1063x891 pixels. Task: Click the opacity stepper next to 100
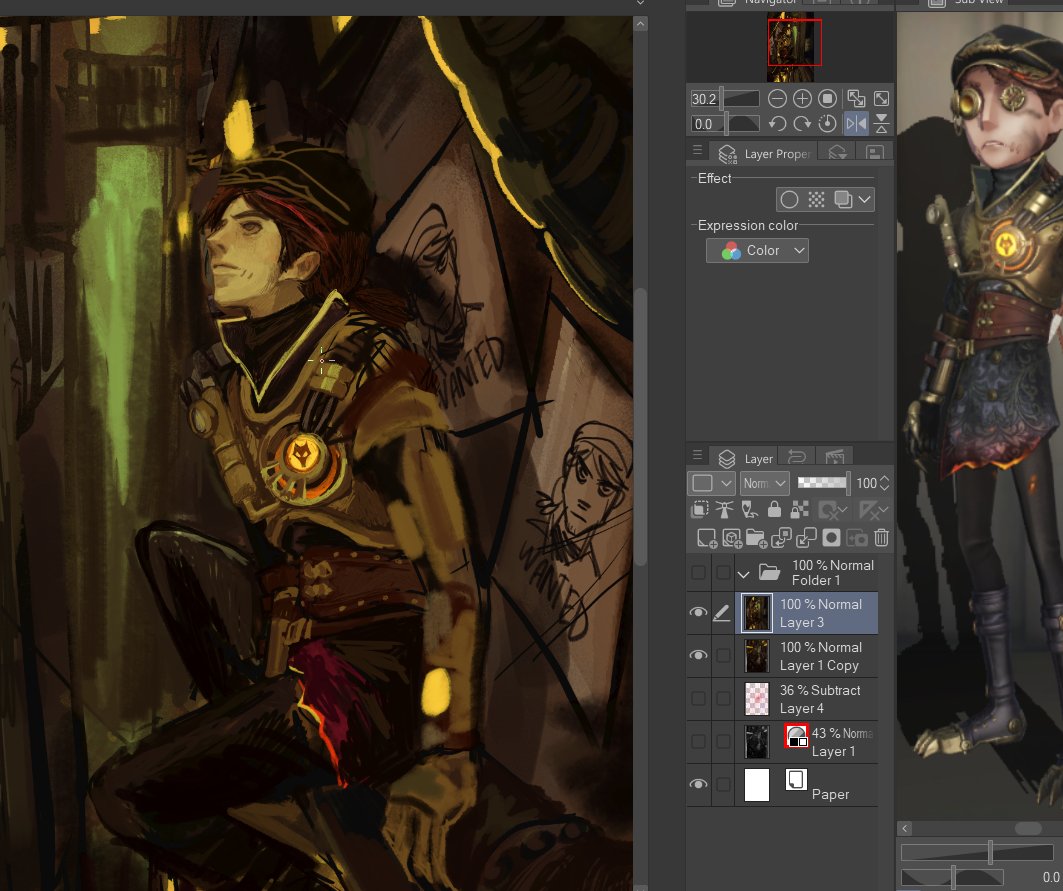point(884,483)
